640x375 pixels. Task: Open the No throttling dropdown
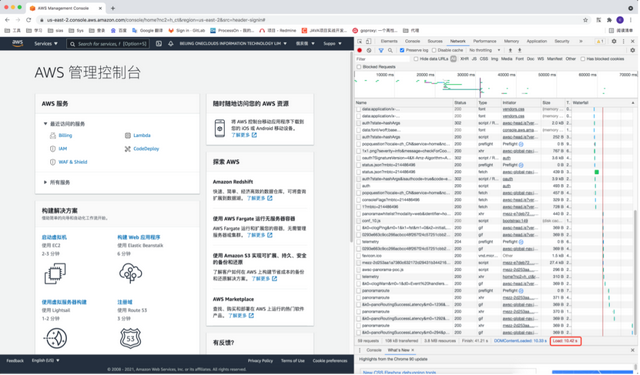click(484, 50)
